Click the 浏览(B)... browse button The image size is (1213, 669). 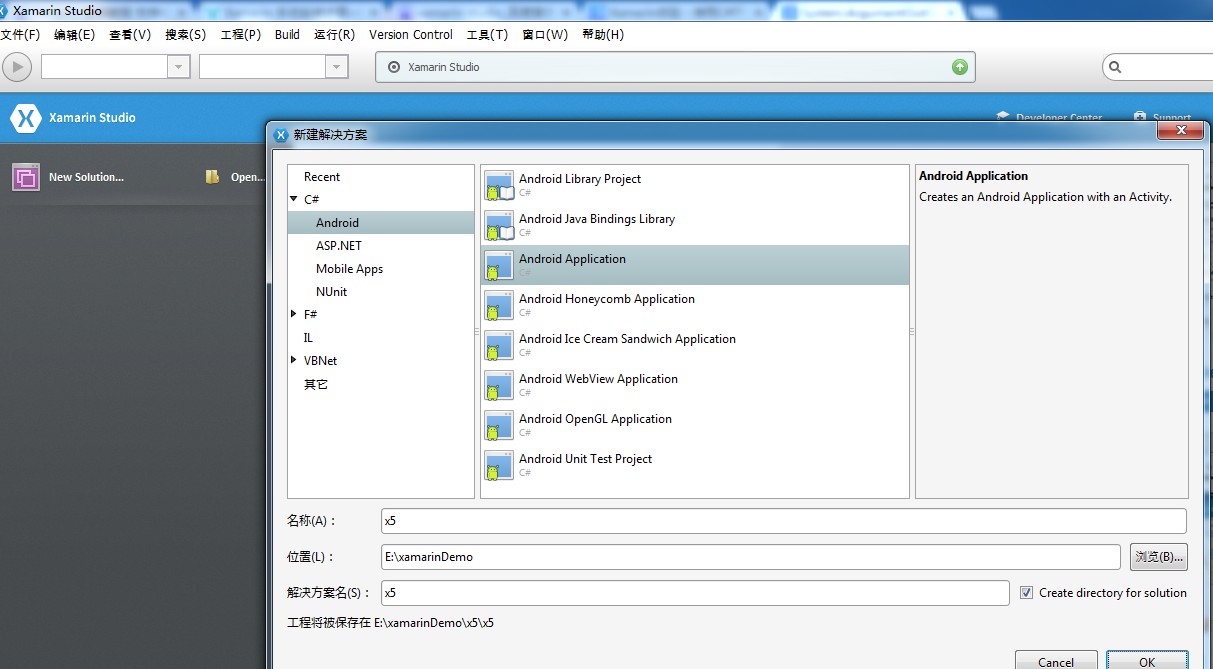point(1159,556)
